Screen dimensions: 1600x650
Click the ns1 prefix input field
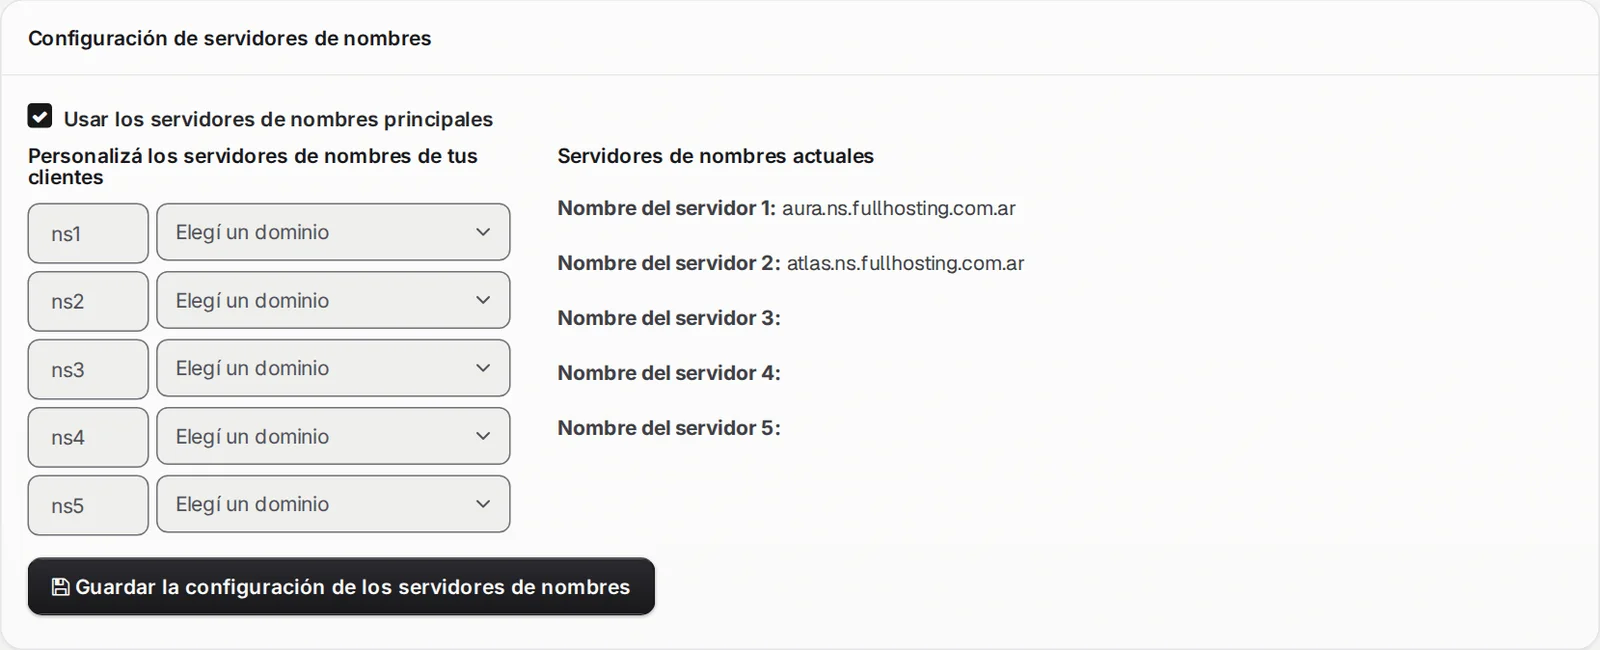tap(88, 233)
